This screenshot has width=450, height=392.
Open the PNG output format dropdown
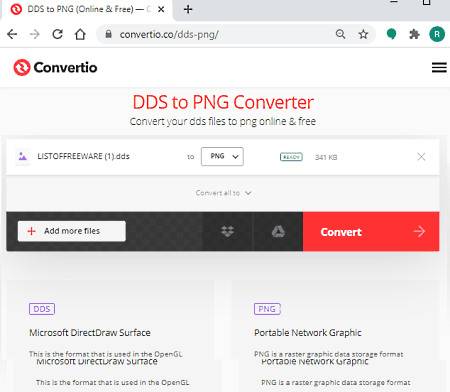pos(222,156)
